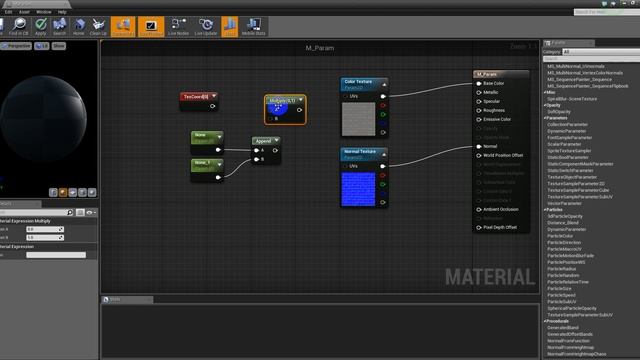Click the Specular input pin
The height and width of the screenshot is (360, 640).
[479, 102]
